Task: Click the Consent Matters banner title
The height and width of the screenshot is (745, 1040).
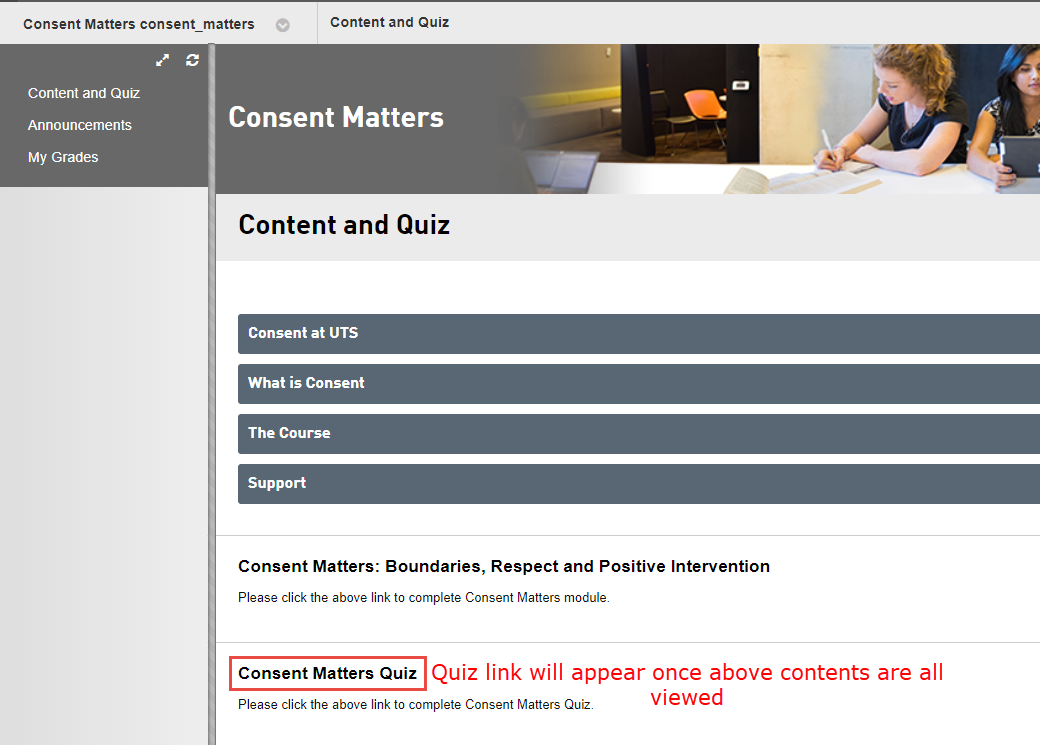Action: coord(336,118)
